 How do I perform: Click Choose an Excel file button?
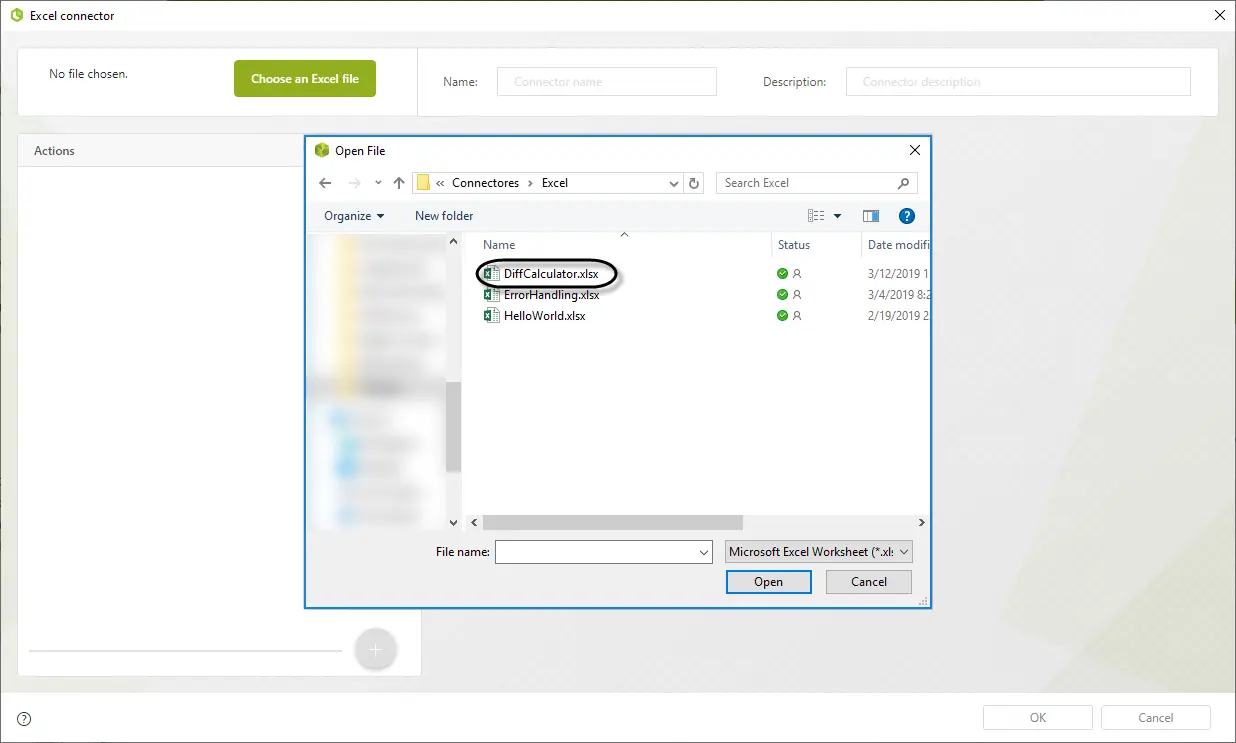305,79
